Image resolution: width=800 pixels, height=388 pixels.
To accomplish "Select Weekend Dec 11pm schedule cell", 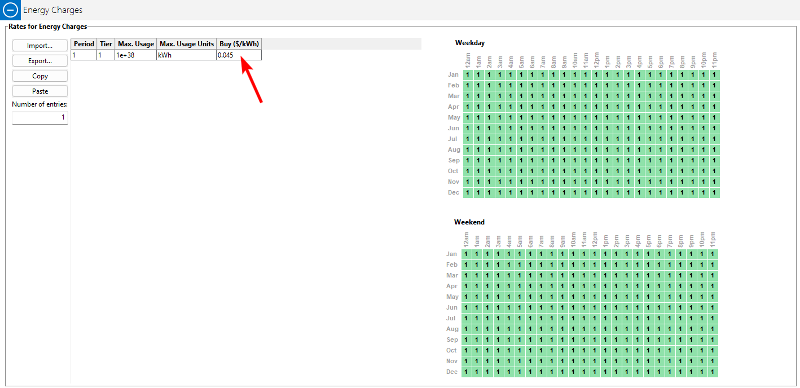I will pyautogui.click(x=713, y=372).
